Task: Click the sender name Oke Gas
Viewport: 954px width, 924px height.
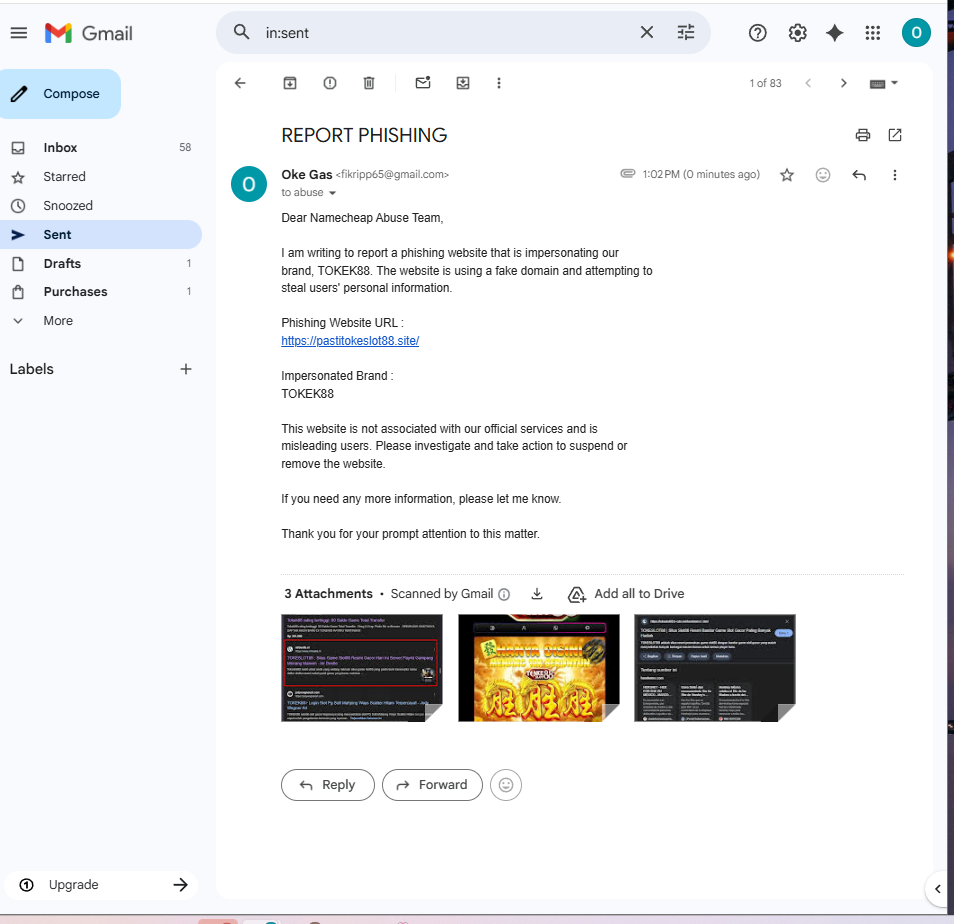Action: pos(307,175)
